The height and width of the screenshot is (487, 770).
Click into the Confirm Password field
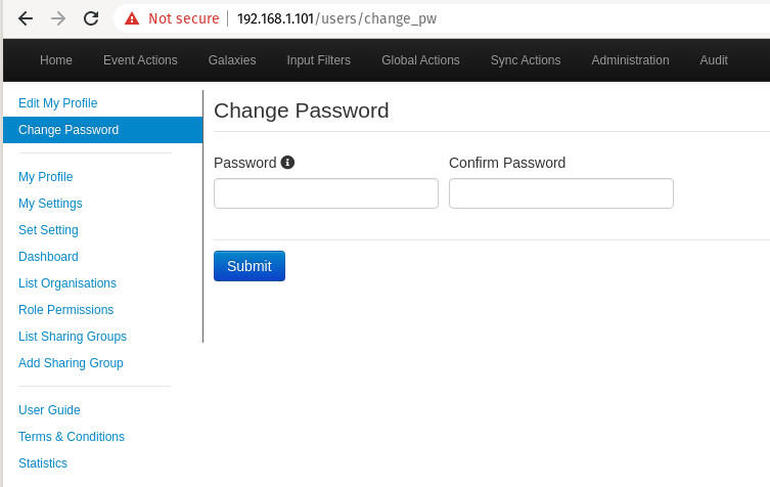(561, 193)
